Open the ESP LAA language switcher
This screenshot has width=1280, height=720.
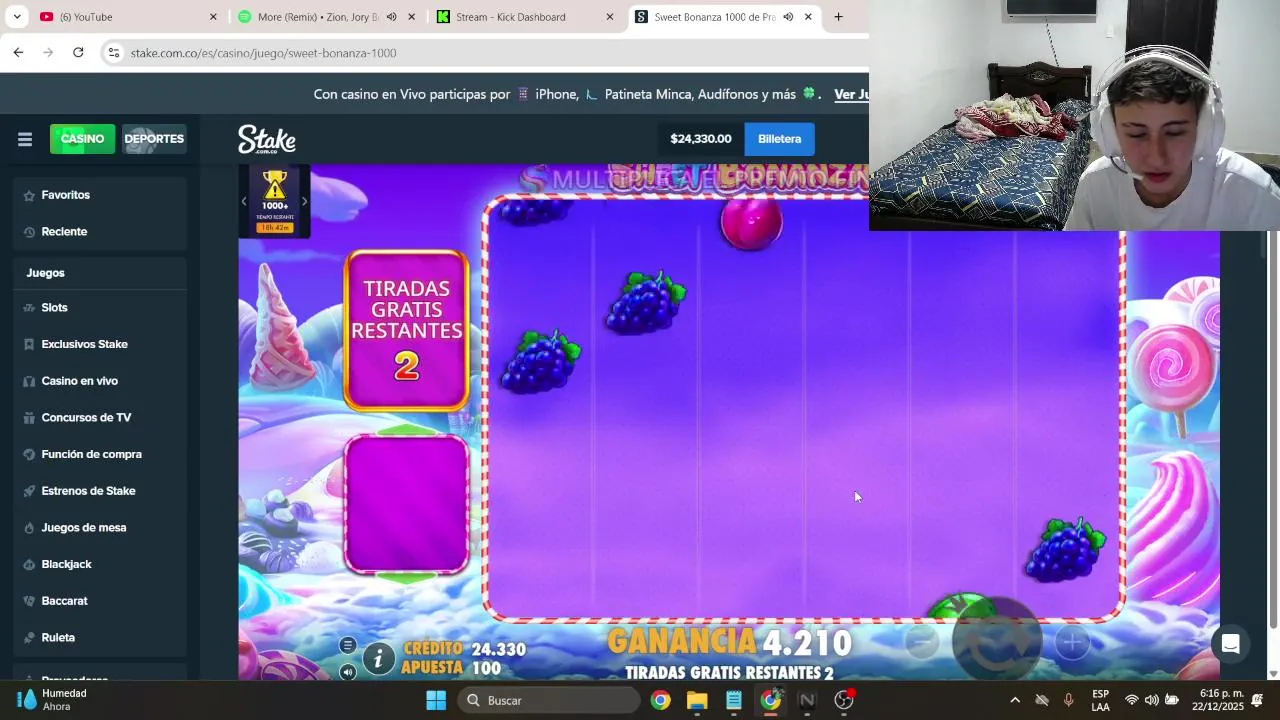(1100, 700)
